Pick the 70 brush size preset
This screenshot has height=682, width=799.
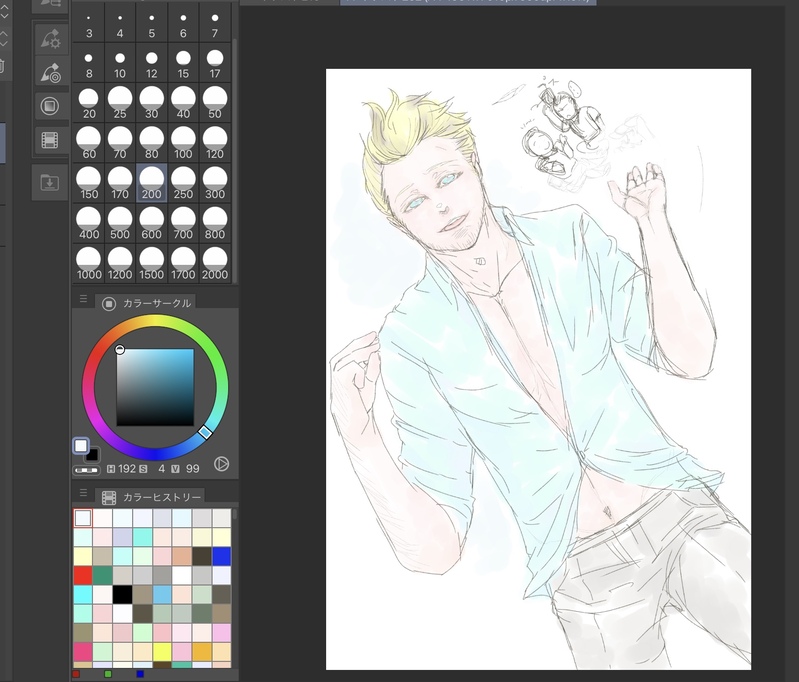120,143
